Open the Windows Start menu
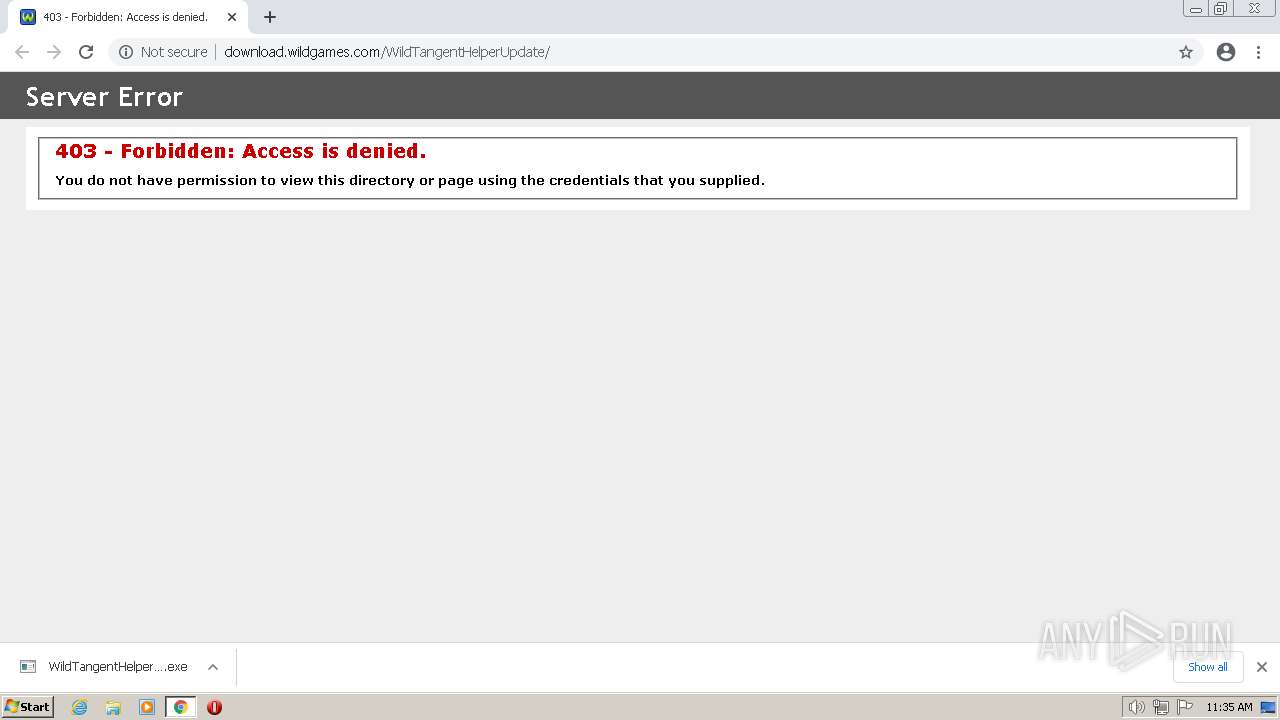 (x=28, y=707)
